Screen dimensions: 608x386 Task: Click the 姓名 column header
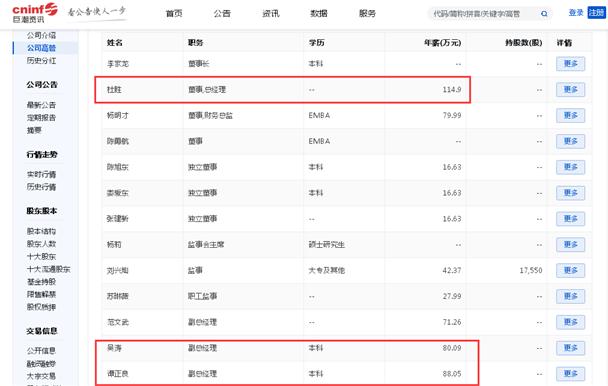115,43
